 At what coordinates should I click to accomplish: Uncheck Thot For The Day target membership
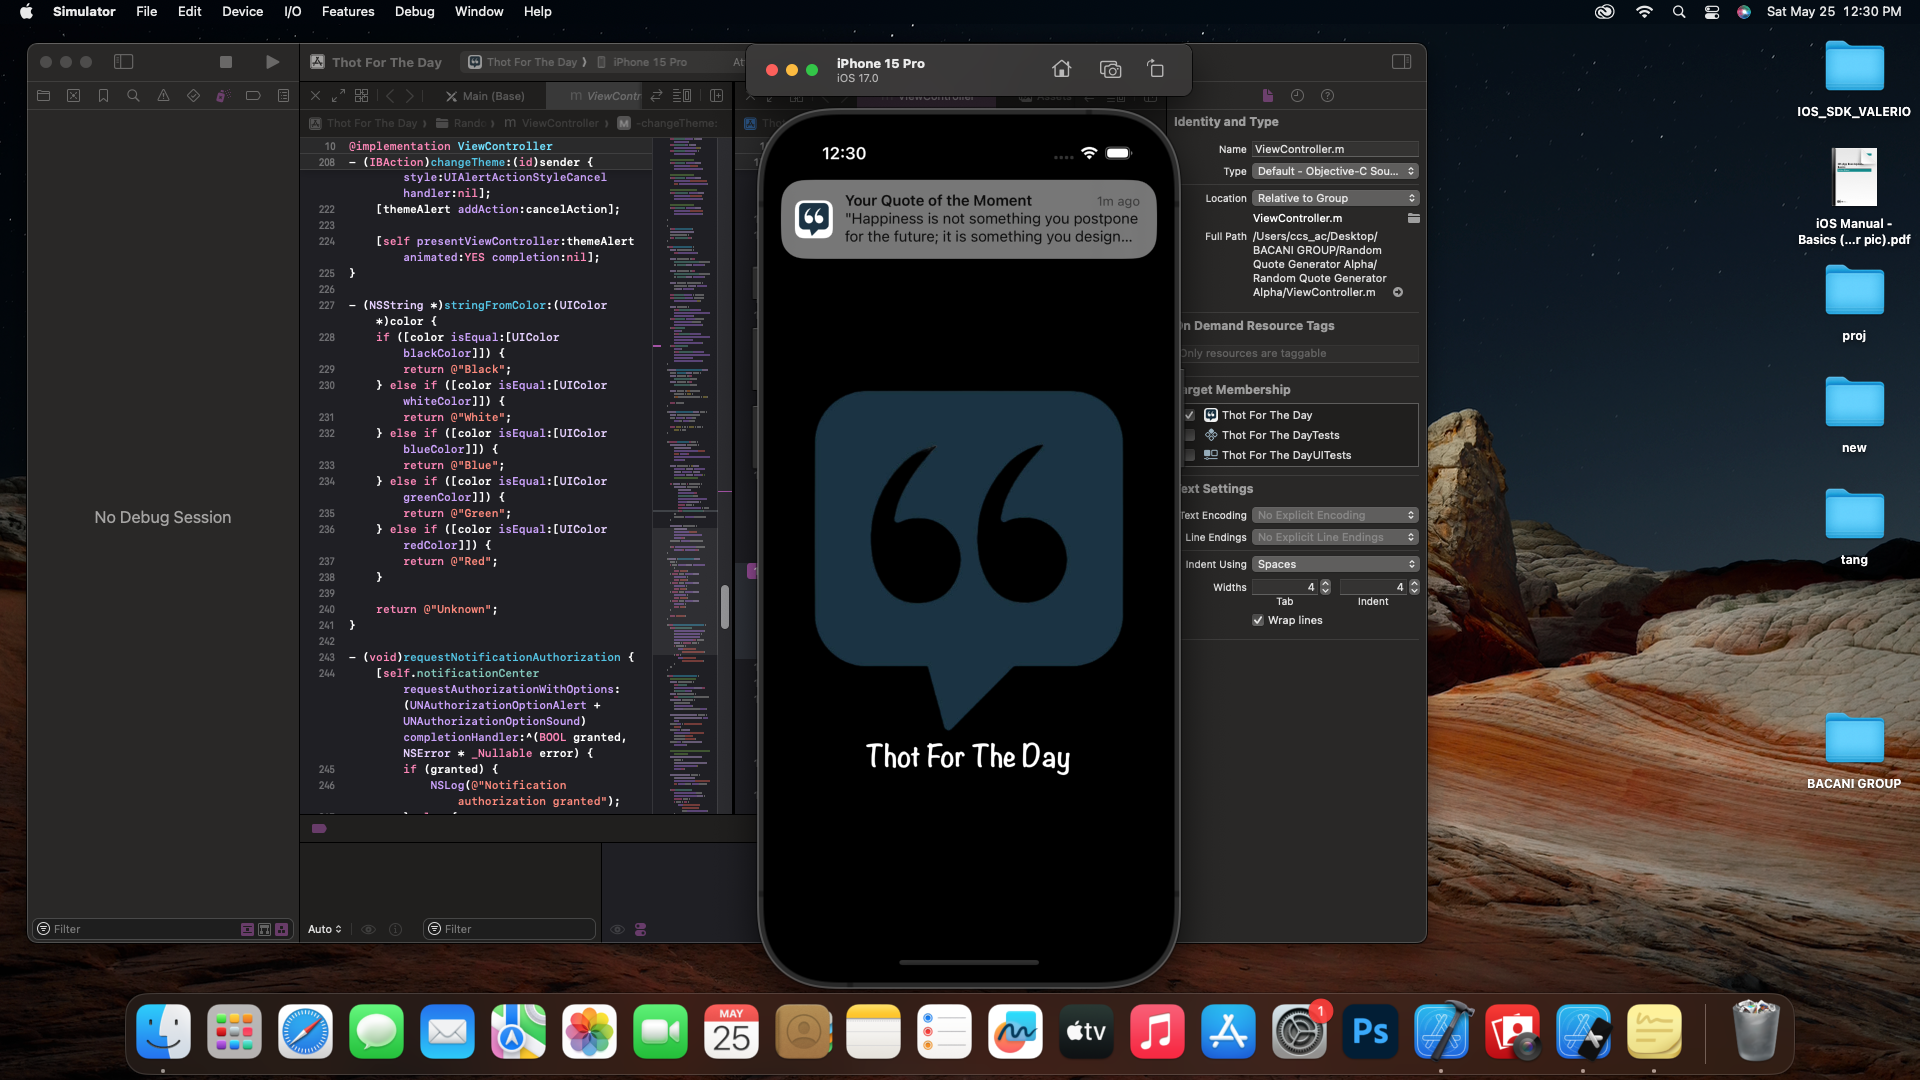(1190, 415)
